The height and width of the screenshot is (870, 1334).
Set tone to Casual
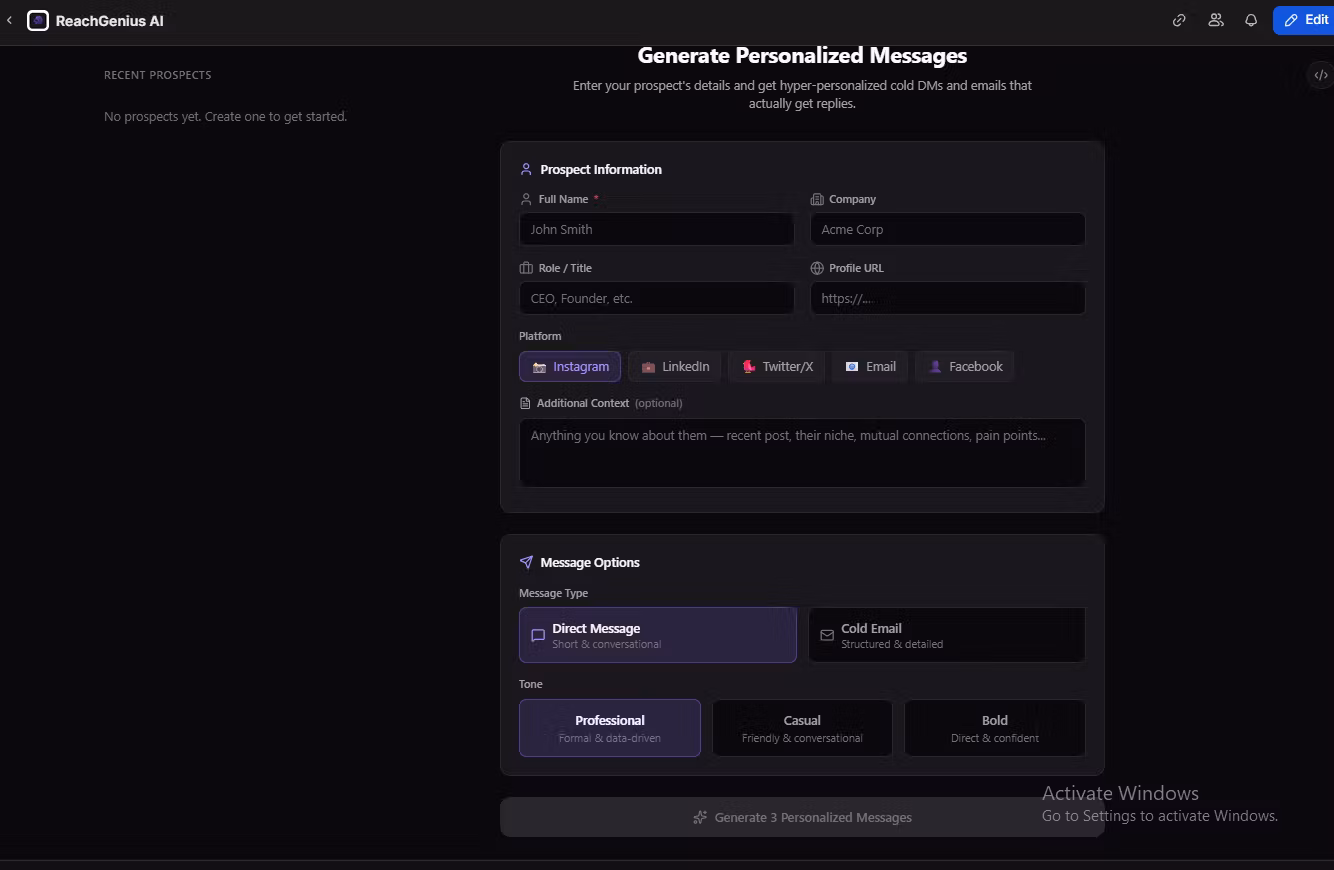coord(802,728)
